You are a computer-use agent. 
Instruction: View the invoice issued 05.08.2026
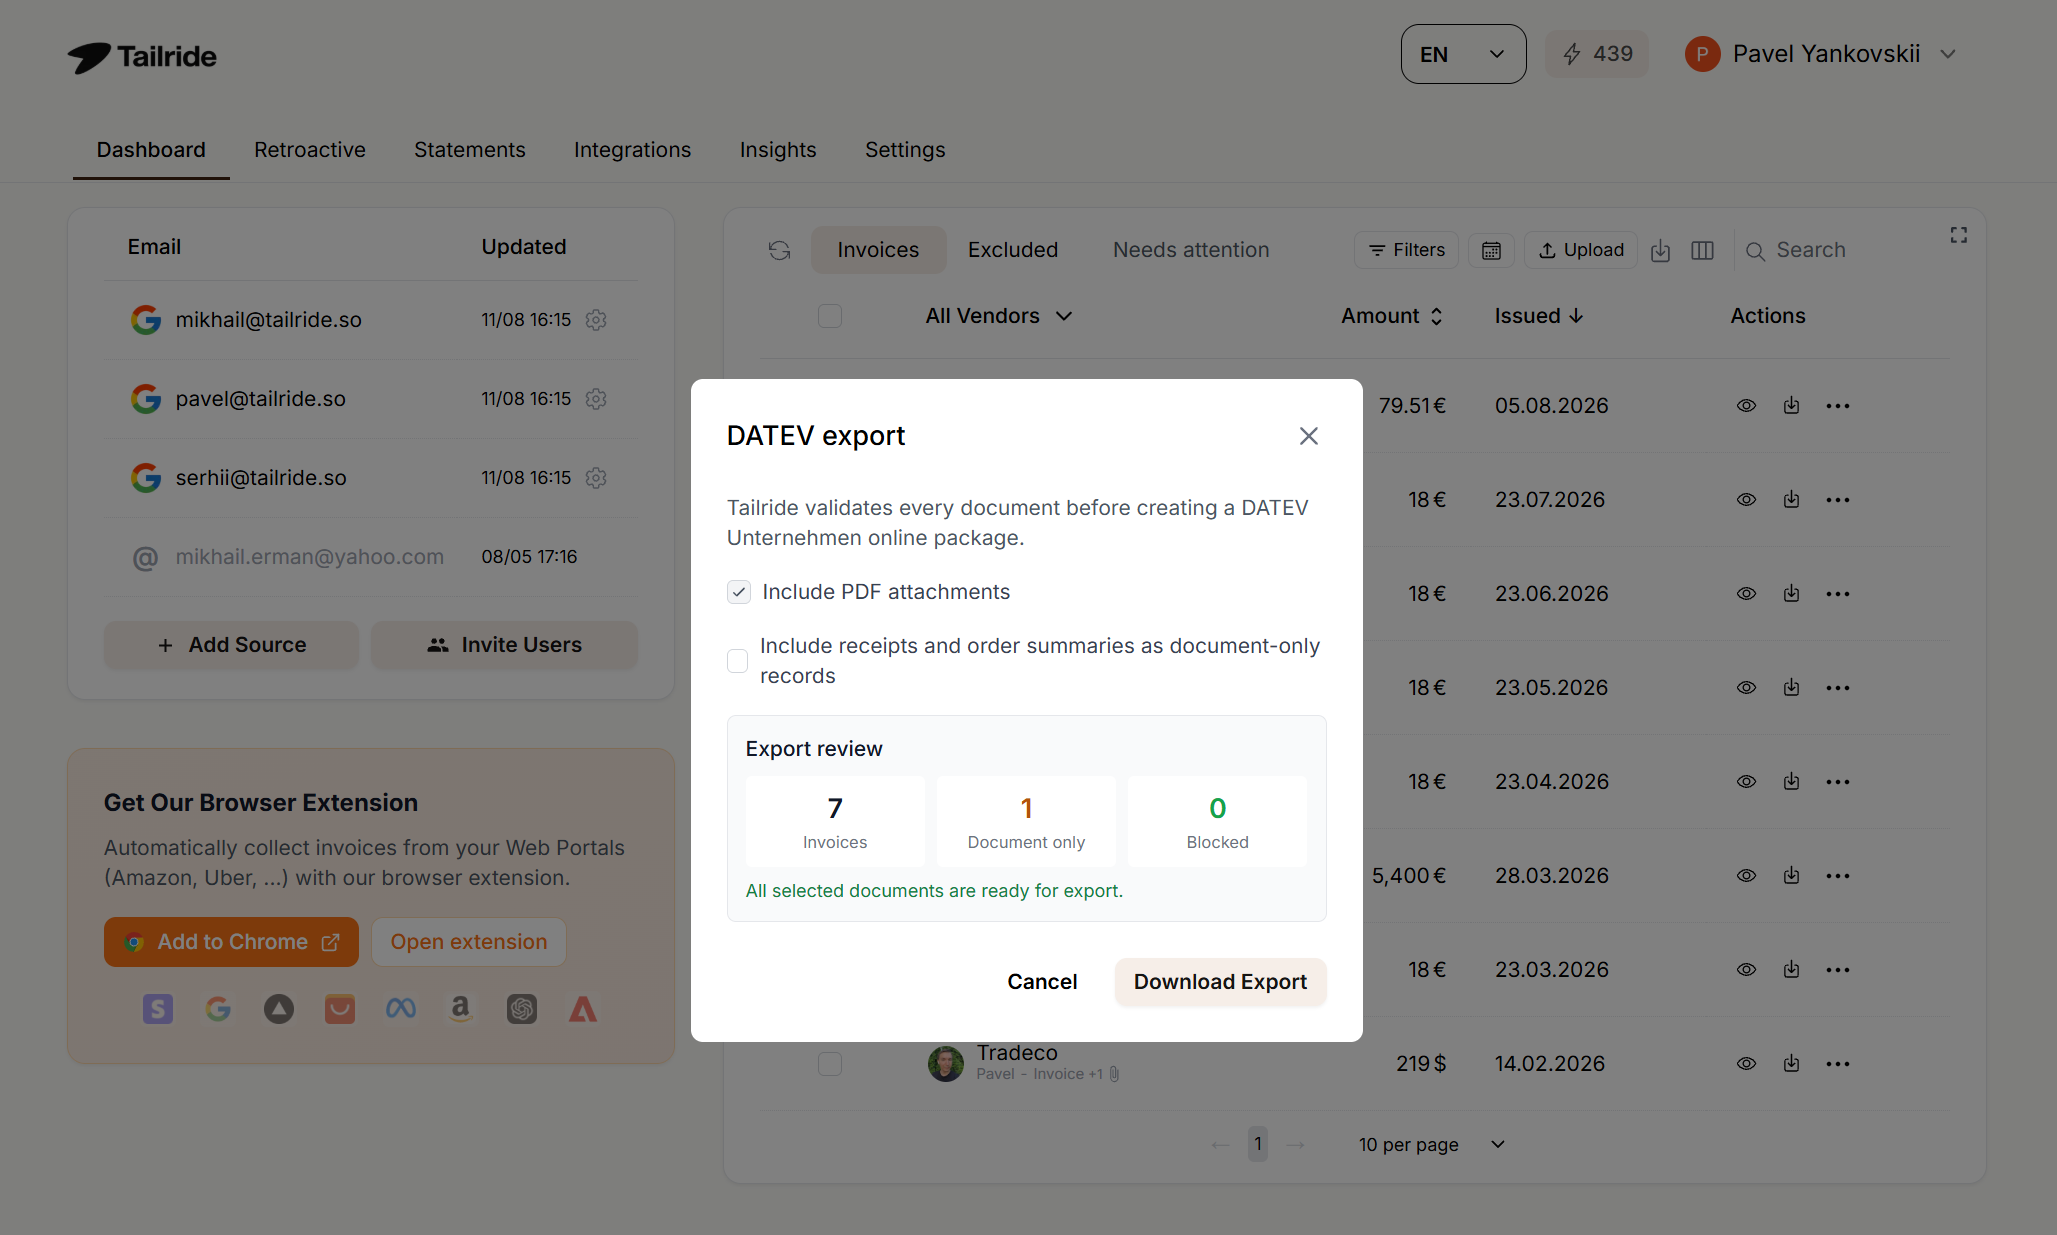click(1746, 406)
